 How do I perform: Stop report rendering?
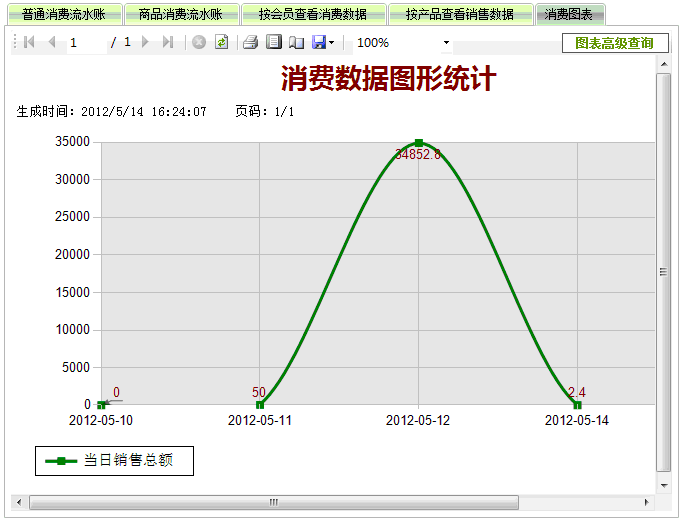[x=199, y=43]
